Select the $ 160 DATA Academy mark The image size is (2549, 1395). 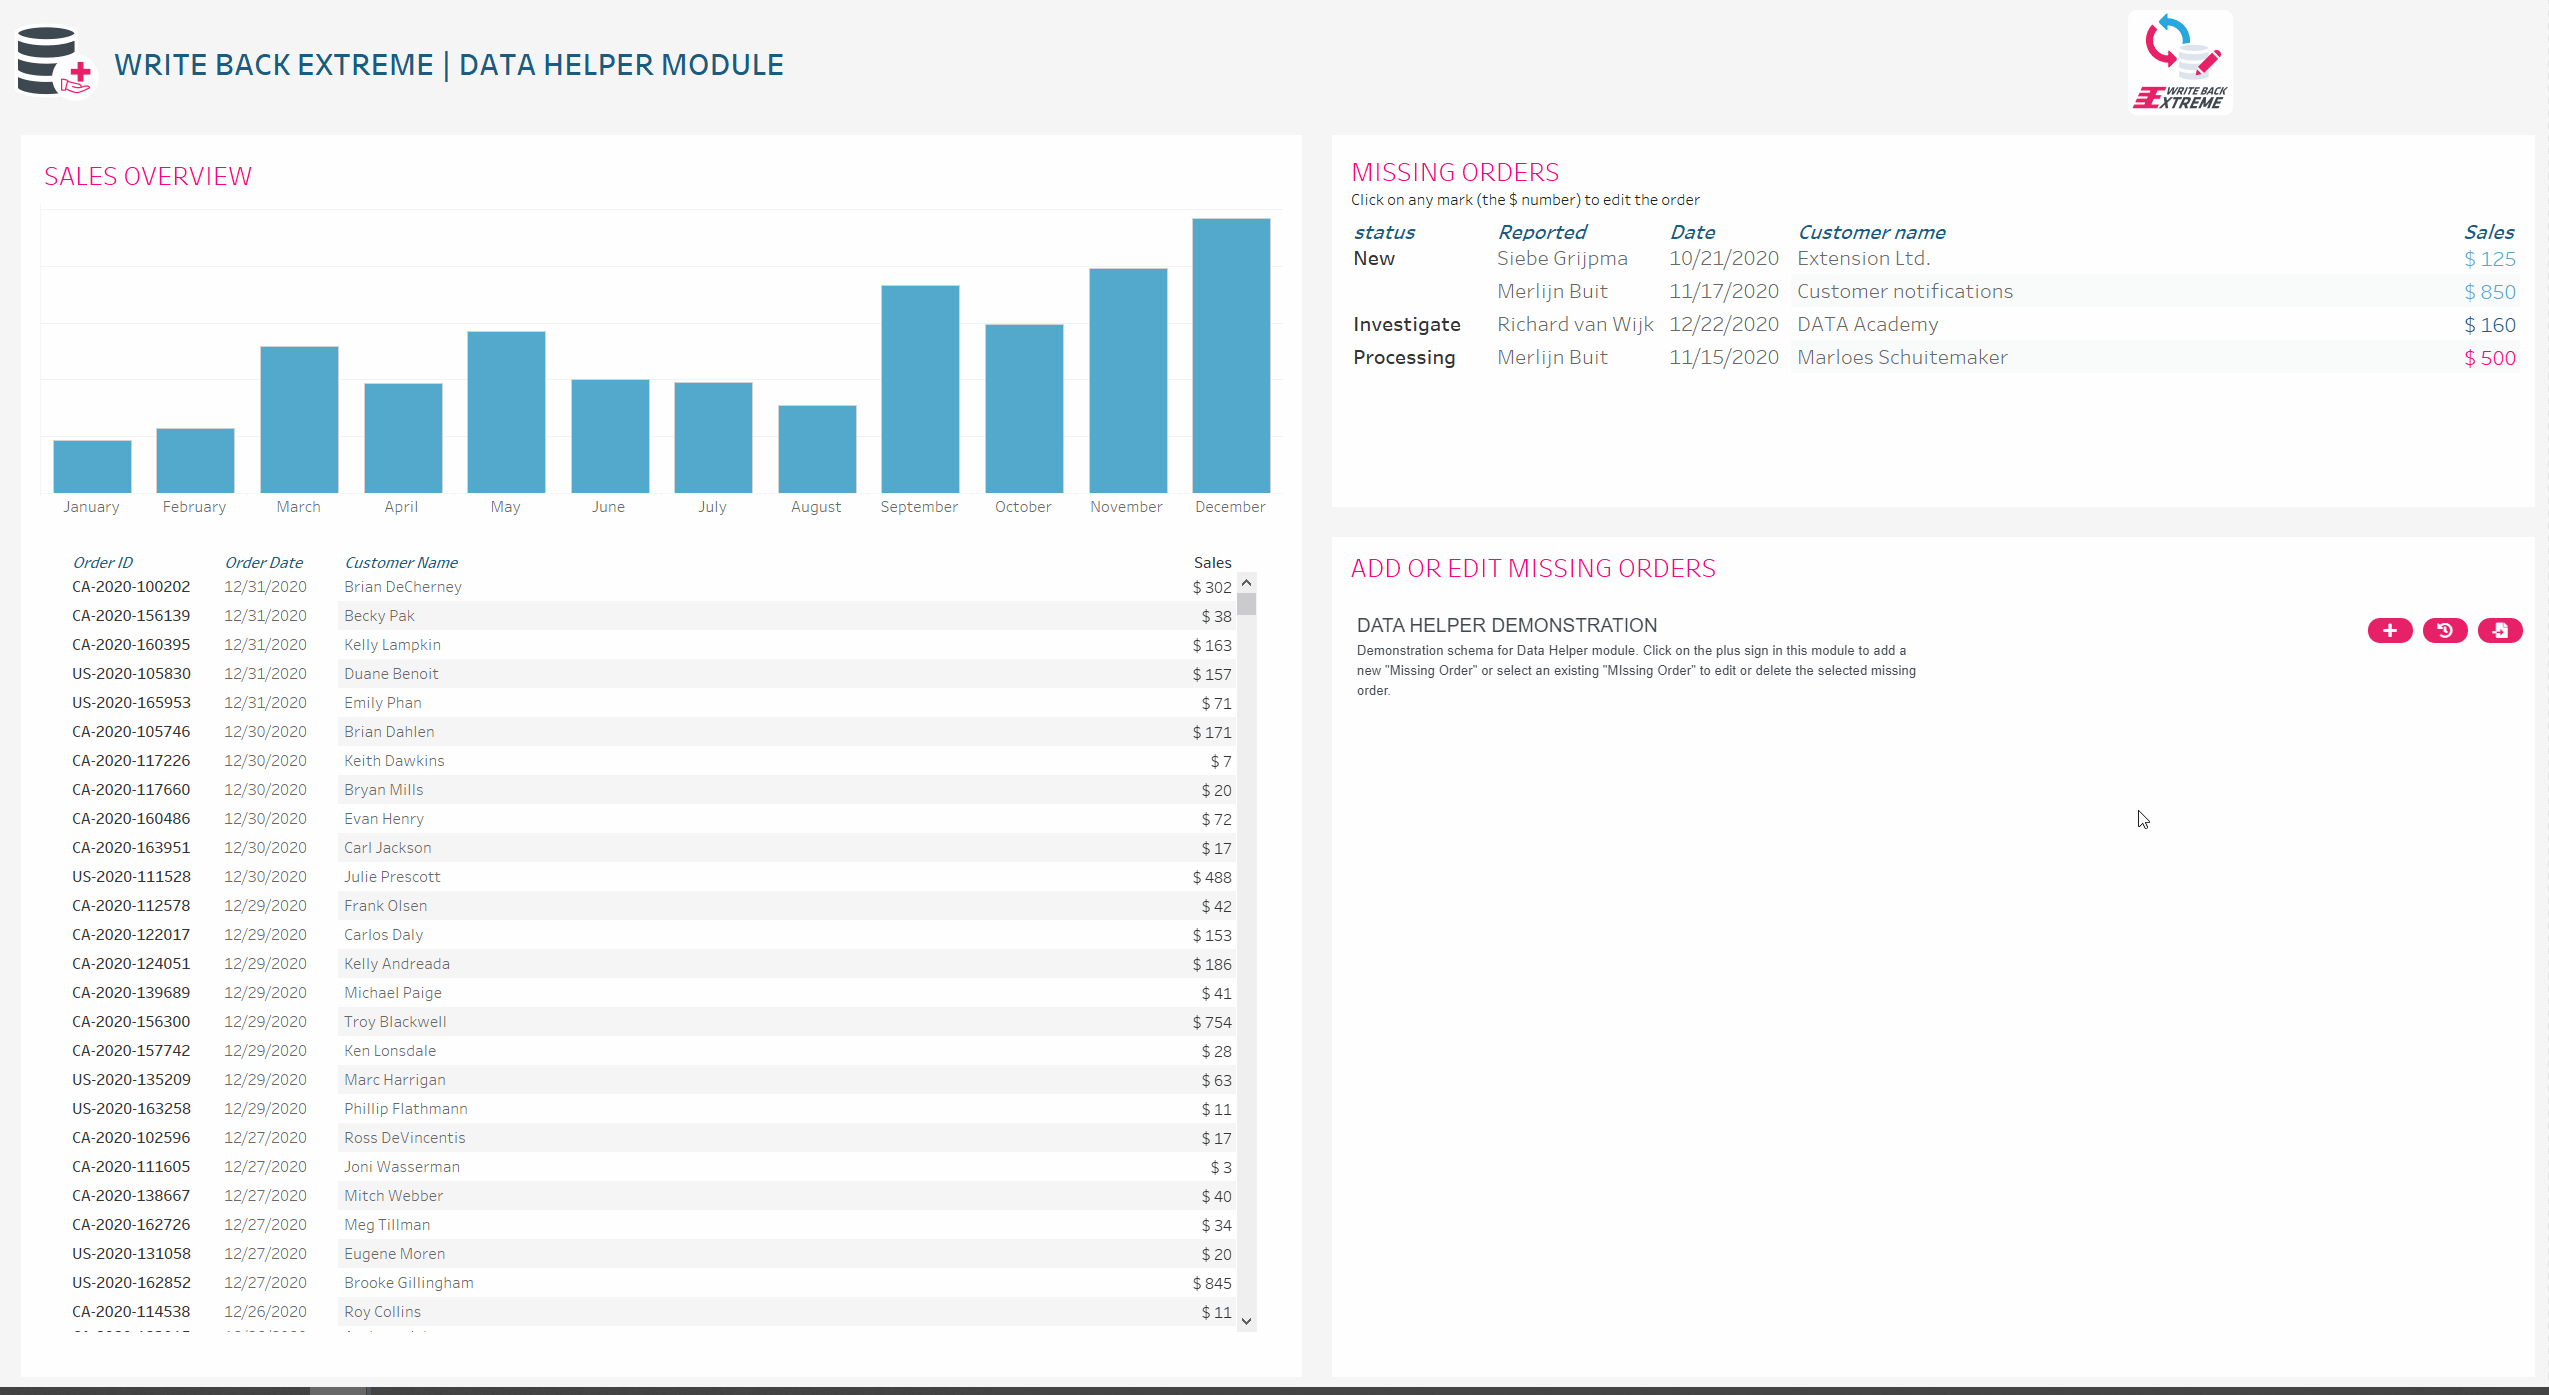pos(2489,325)
